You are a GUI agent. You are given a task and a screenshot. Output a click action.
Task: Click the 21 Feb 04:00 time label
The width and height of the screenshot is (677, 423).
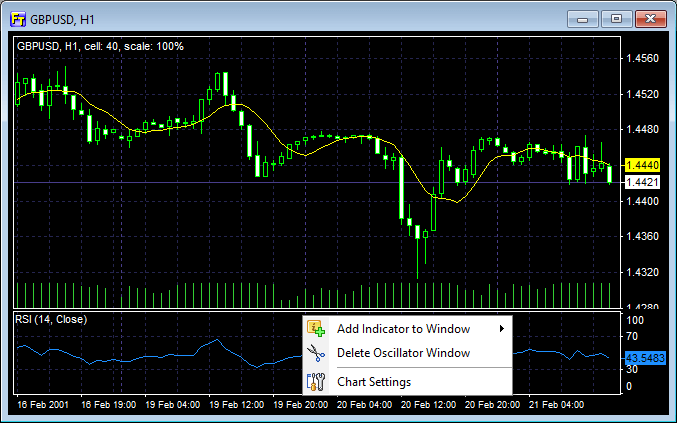pos(556,405)
